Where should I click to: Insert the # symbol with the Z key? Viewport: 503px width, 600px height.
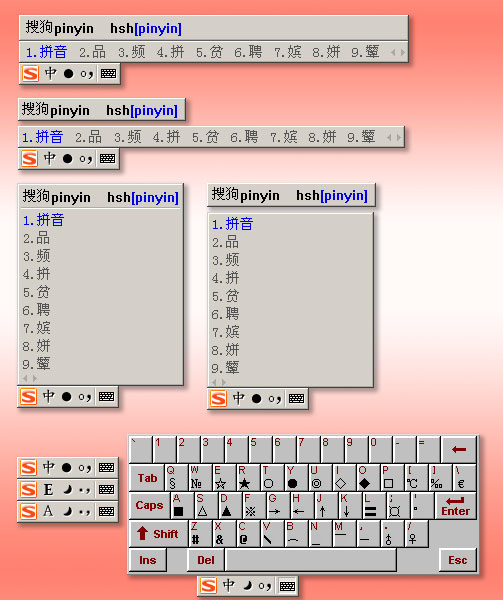pyautogui.click(x=200, y=533)
